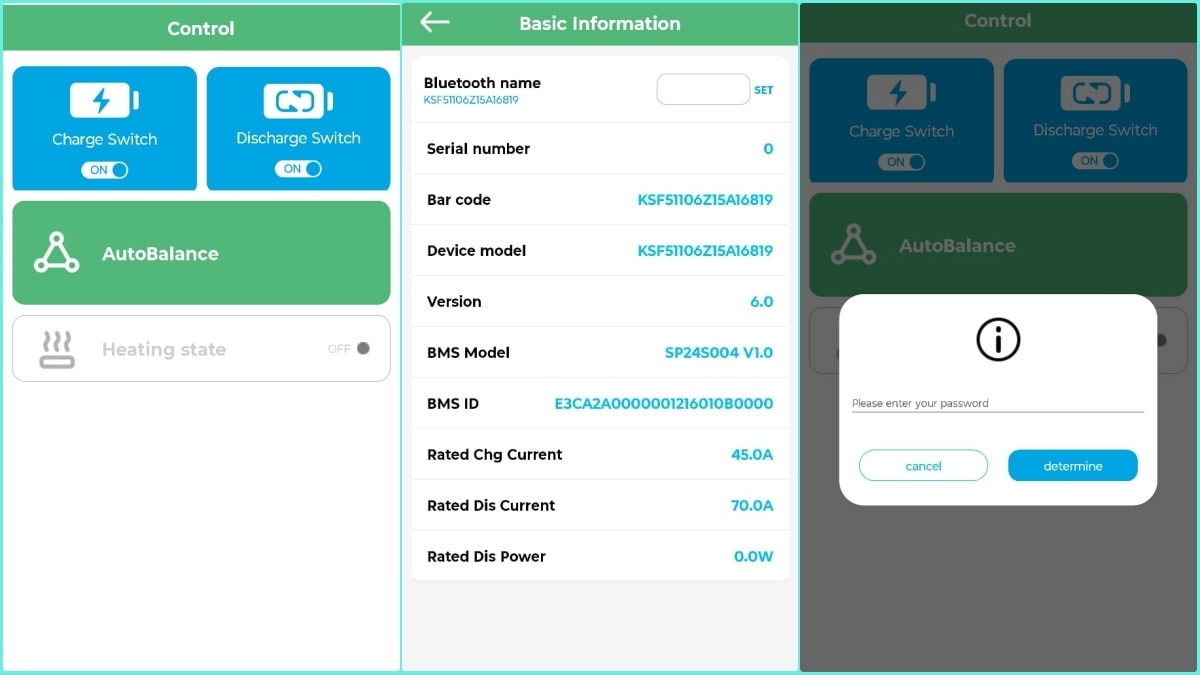Click Rated Chg Current value 45.0A
This screenshot has width=1200, height=675.
752,455
